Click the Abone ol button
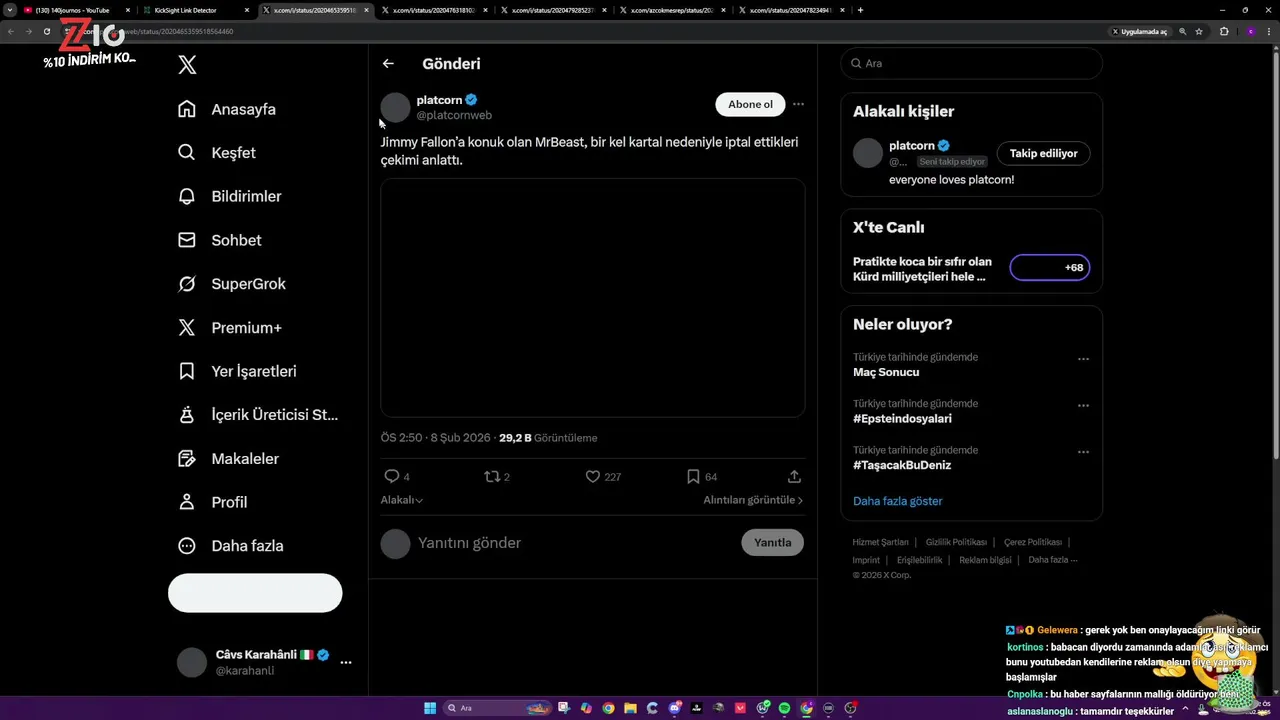The image size is (1280, 720). coord(750,104)
